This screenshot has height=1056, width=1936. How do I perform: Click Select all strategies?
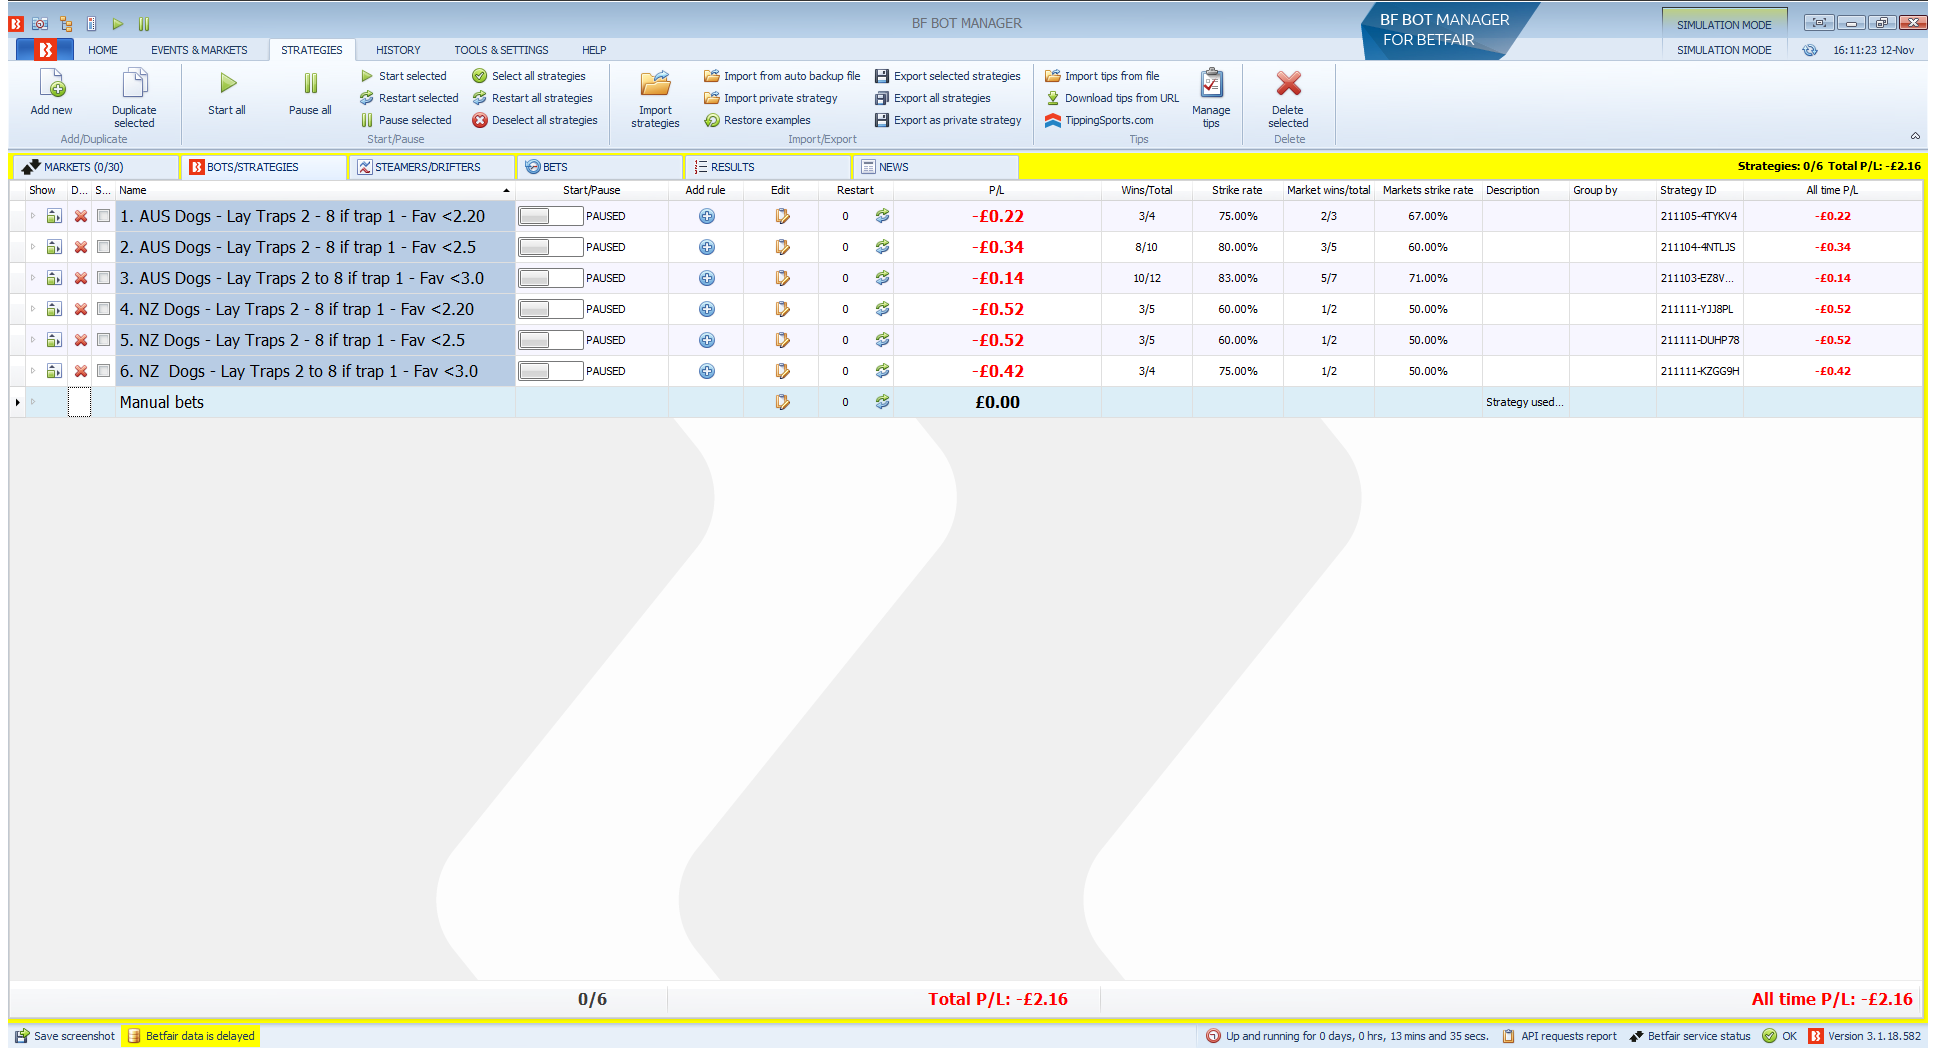point(529,76)
